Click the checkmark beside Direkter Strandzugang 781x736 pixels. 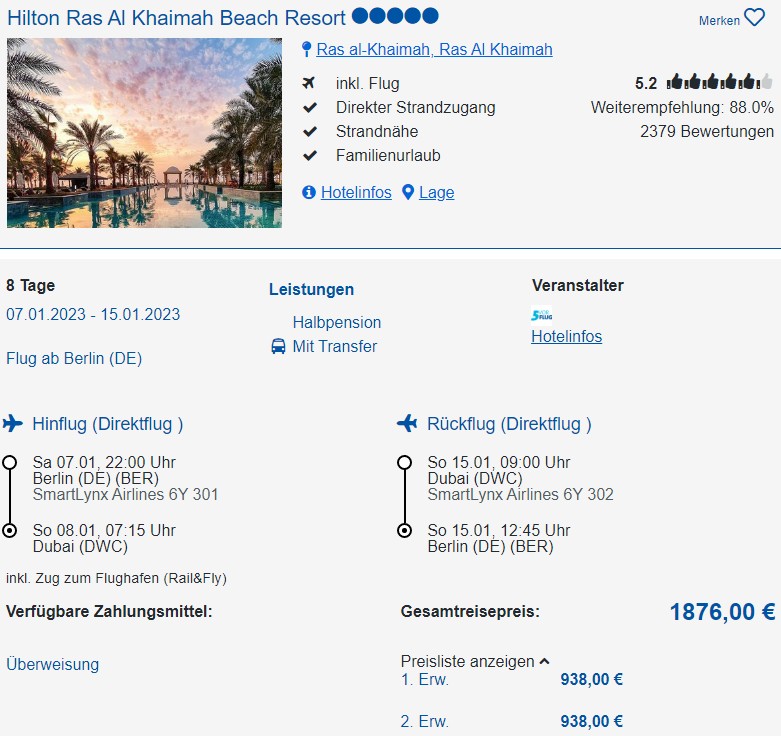[310, 107]
